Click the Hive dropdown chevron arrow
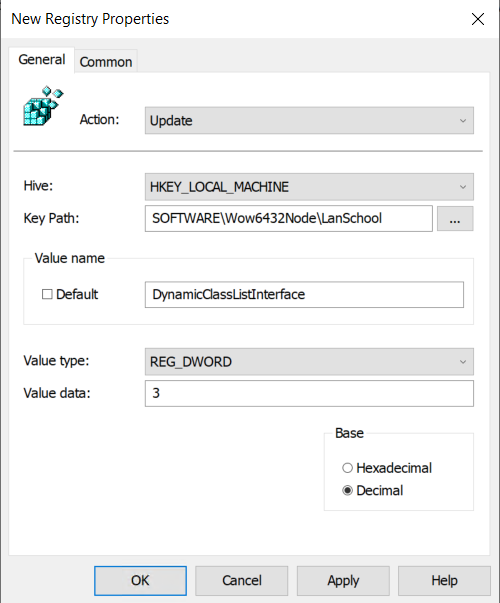This screenshot has width=500, height=603. pos(463,187)
